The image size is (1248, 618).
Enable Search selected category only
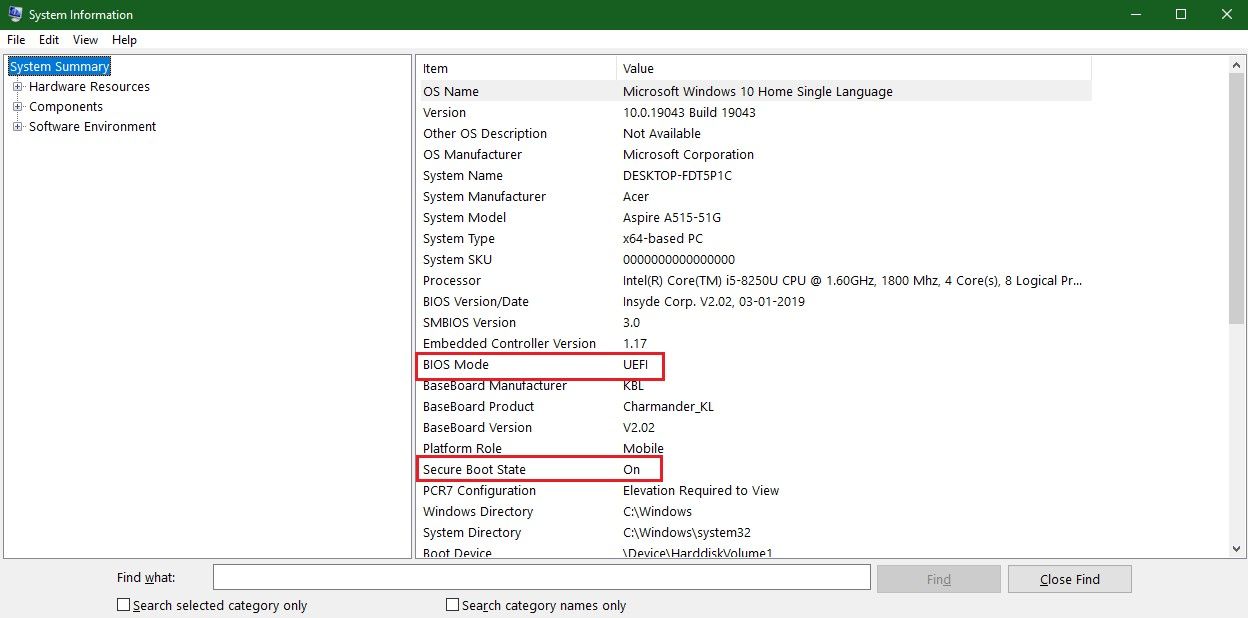123,604
